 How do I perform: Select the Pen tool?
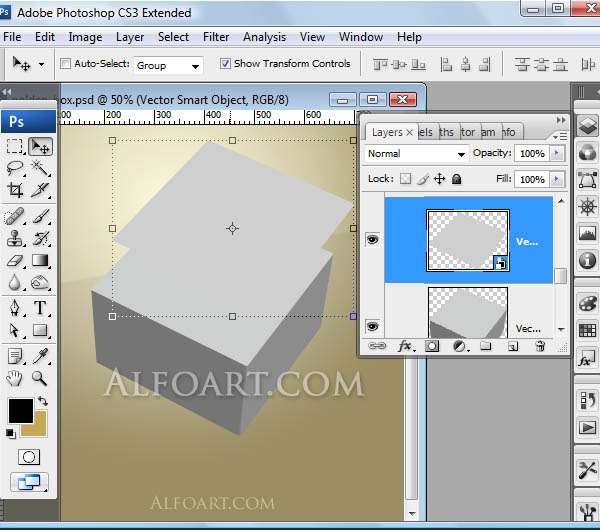[15, 308]
